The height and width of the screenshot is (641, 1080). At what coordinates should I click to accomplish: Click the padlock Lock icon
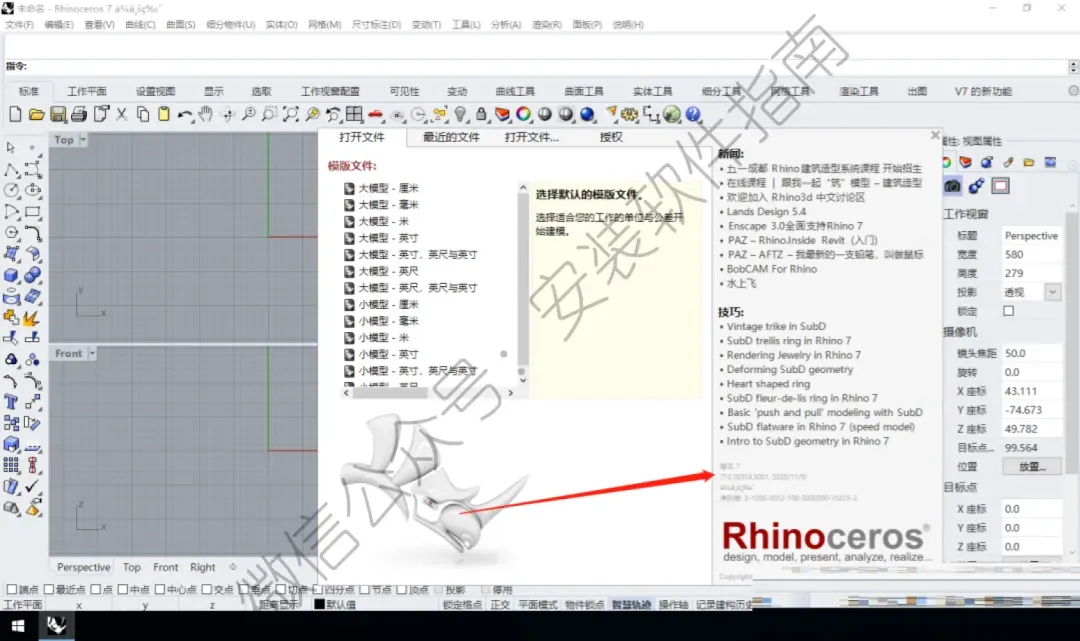click(x=481, y=114)
